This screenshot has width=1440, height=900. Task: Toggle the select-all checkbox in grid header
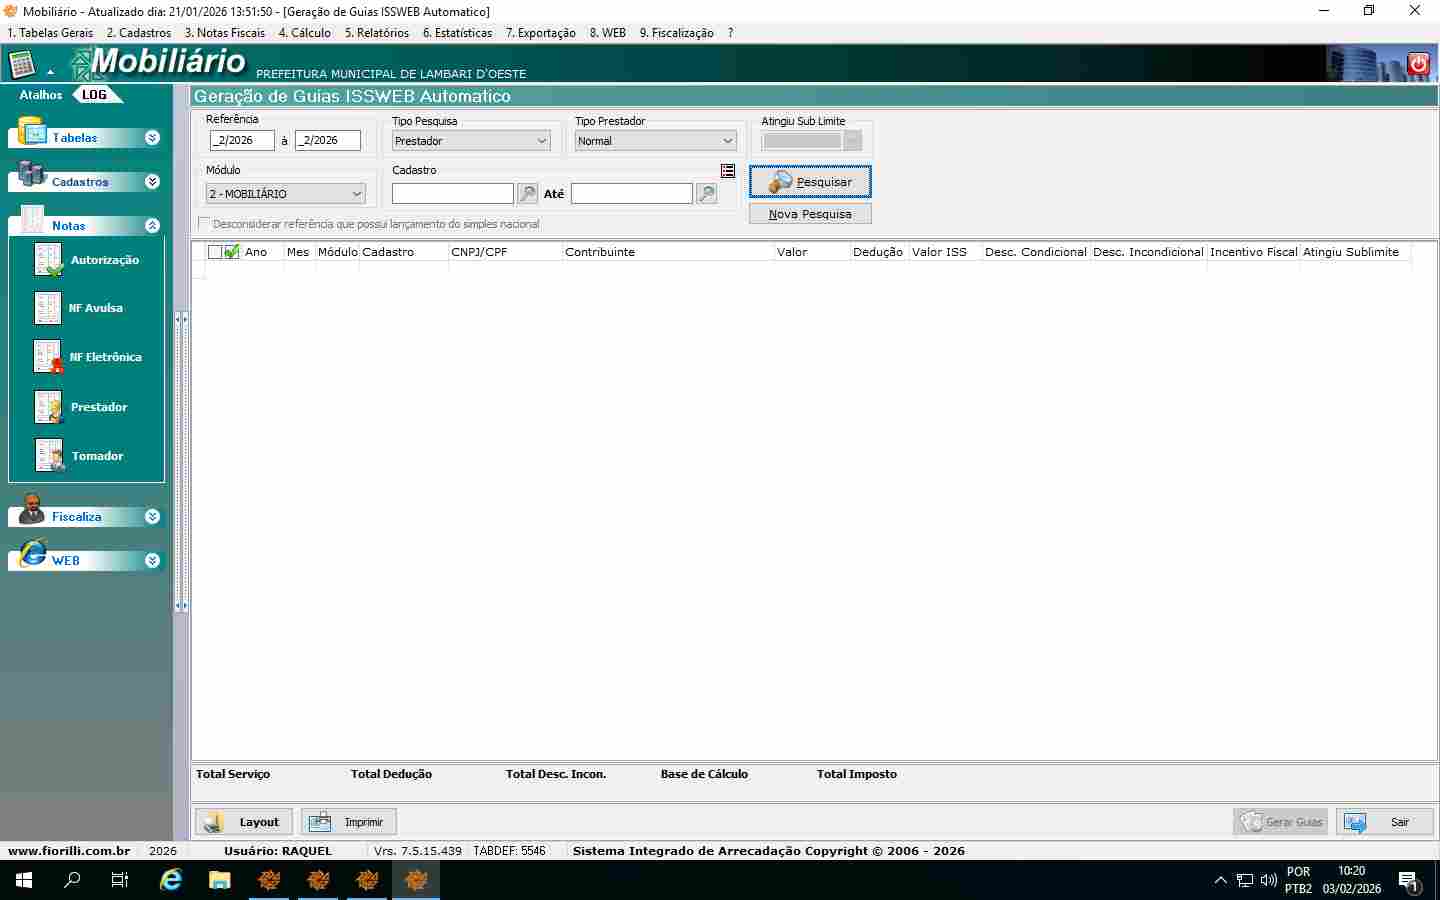coord(215,252)
